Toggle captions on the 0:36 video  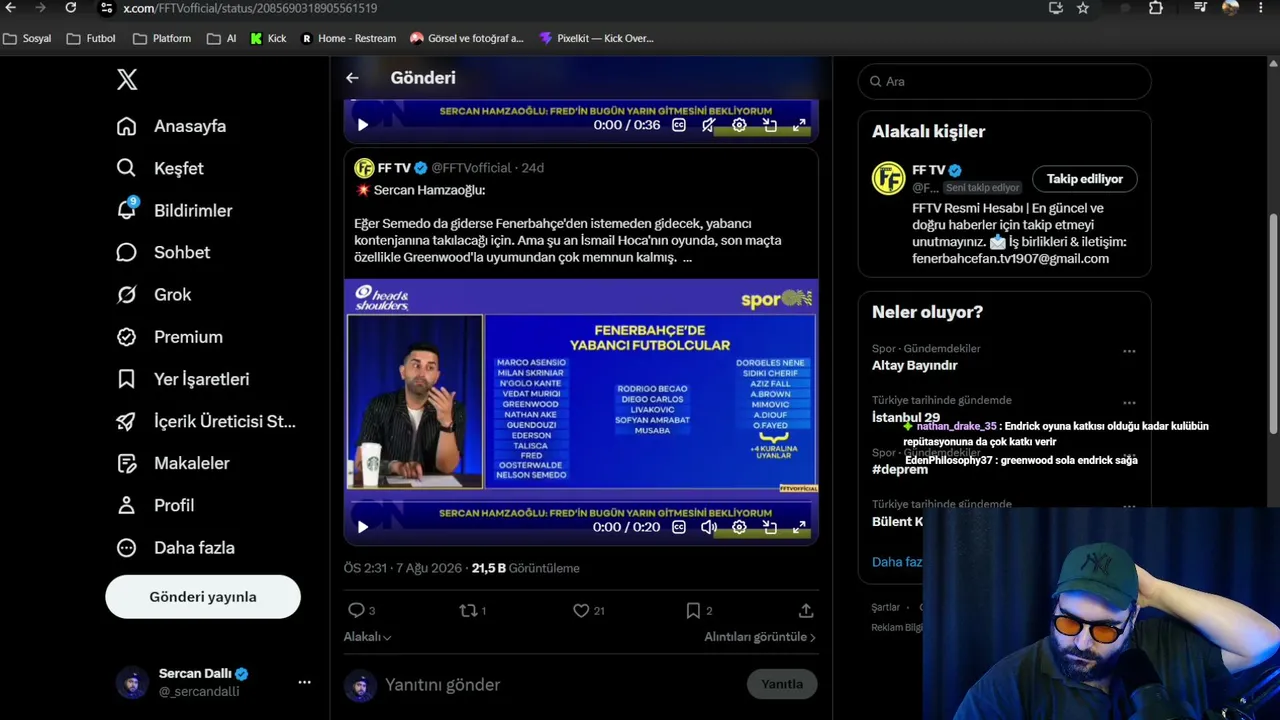click(679, 125)
